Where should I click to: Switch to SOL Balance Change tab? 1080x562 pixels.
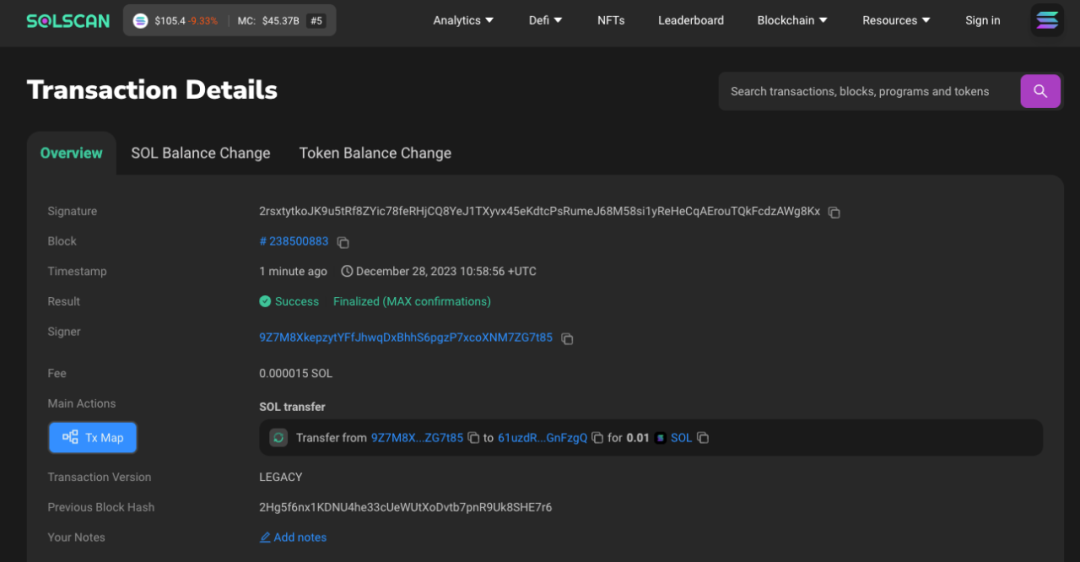tap(201, 153)
